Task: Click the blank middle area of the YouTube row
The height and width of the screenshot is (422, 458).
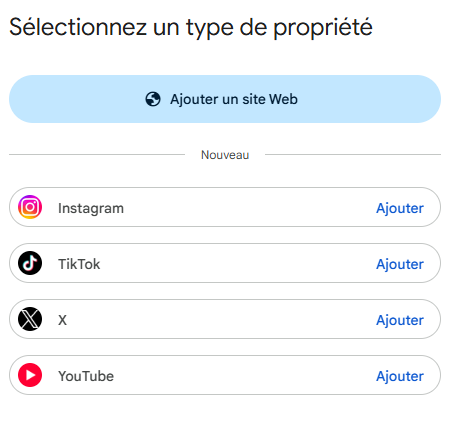Action: point(245,375)
